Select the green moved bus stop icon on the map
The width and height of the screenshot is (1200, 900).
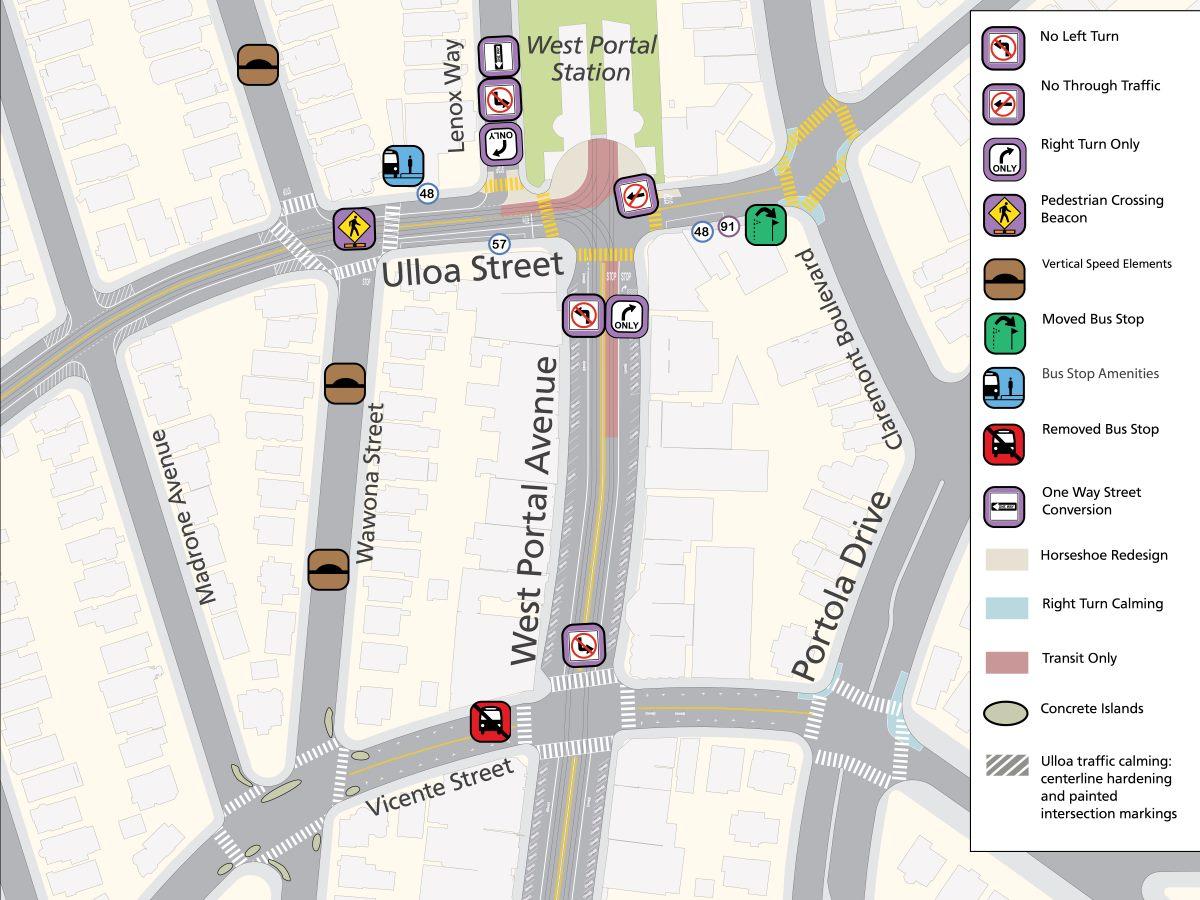click(x=766, y=224)
